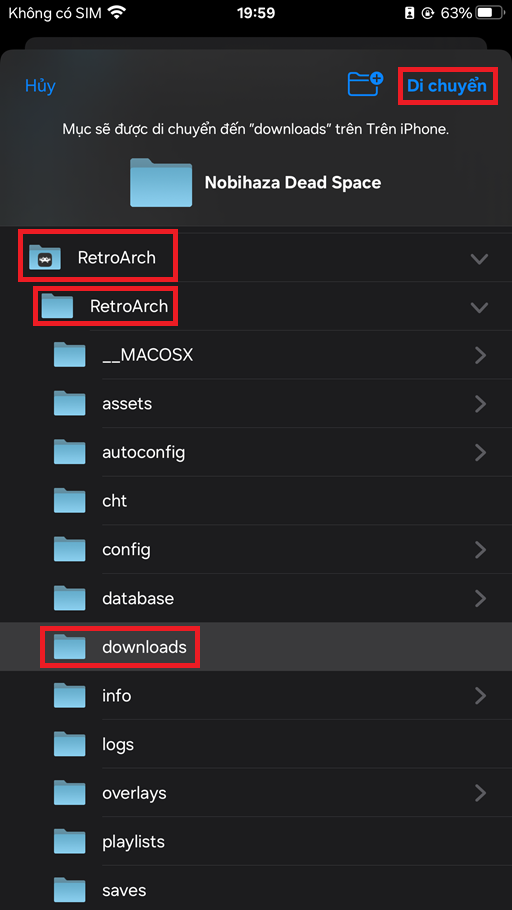Tap the RetroArch app folder icon
The height and width of the screenshot is (910, 512).
pos(45,257)
